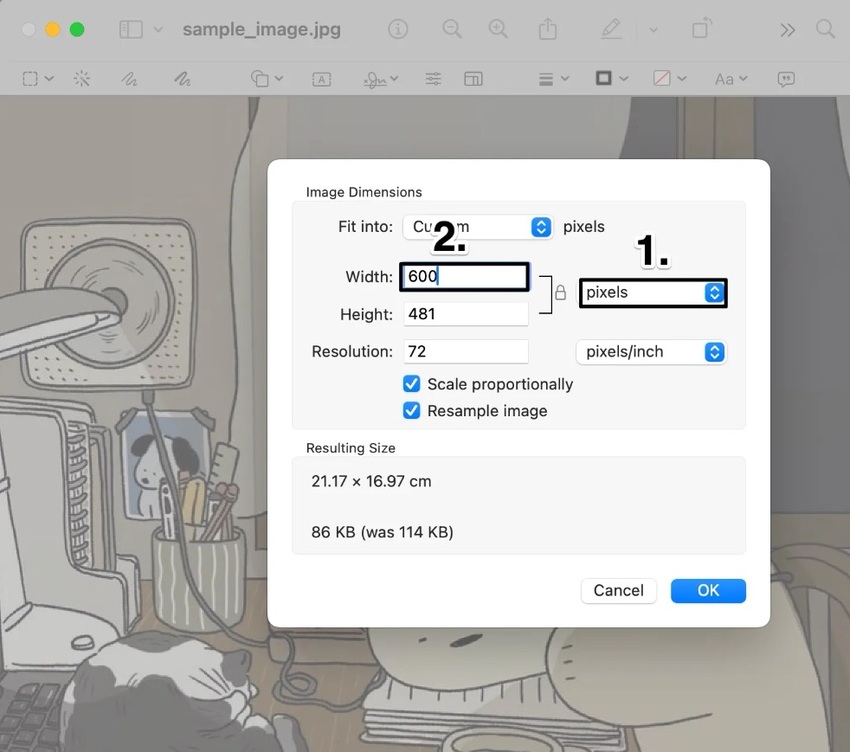Open the Search magnifier icon
Screen dimensions: 850x752
[825, 29]
